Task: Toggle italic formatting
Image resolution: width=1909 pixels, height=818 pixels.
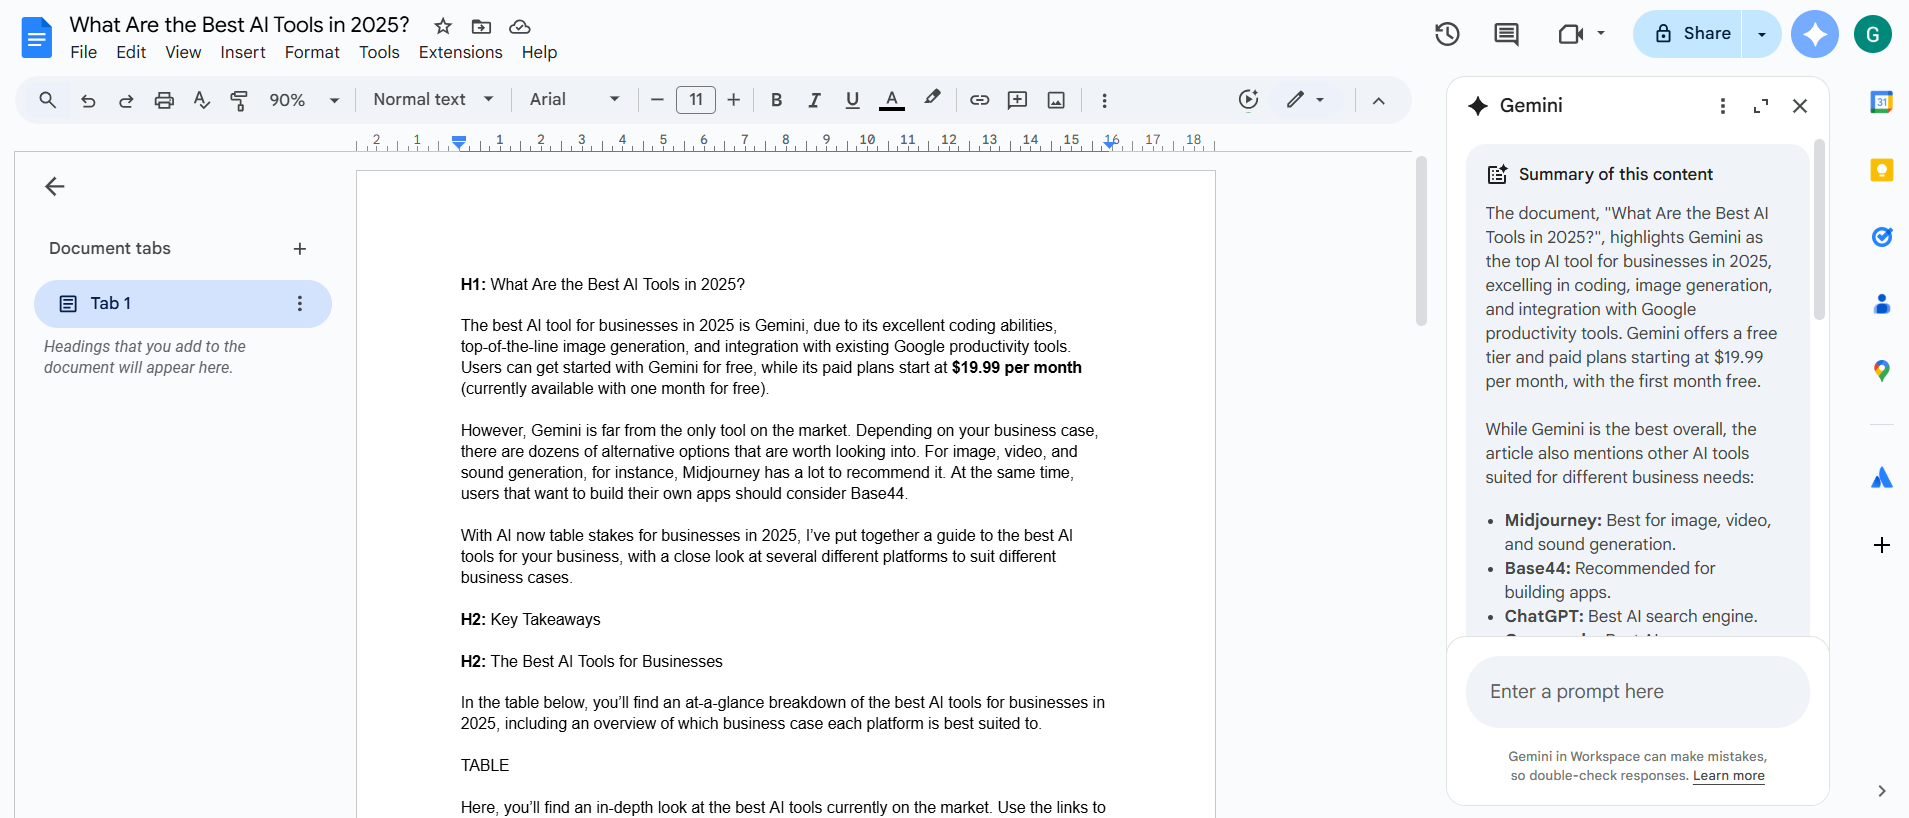Action: click(x=814, y=100)
